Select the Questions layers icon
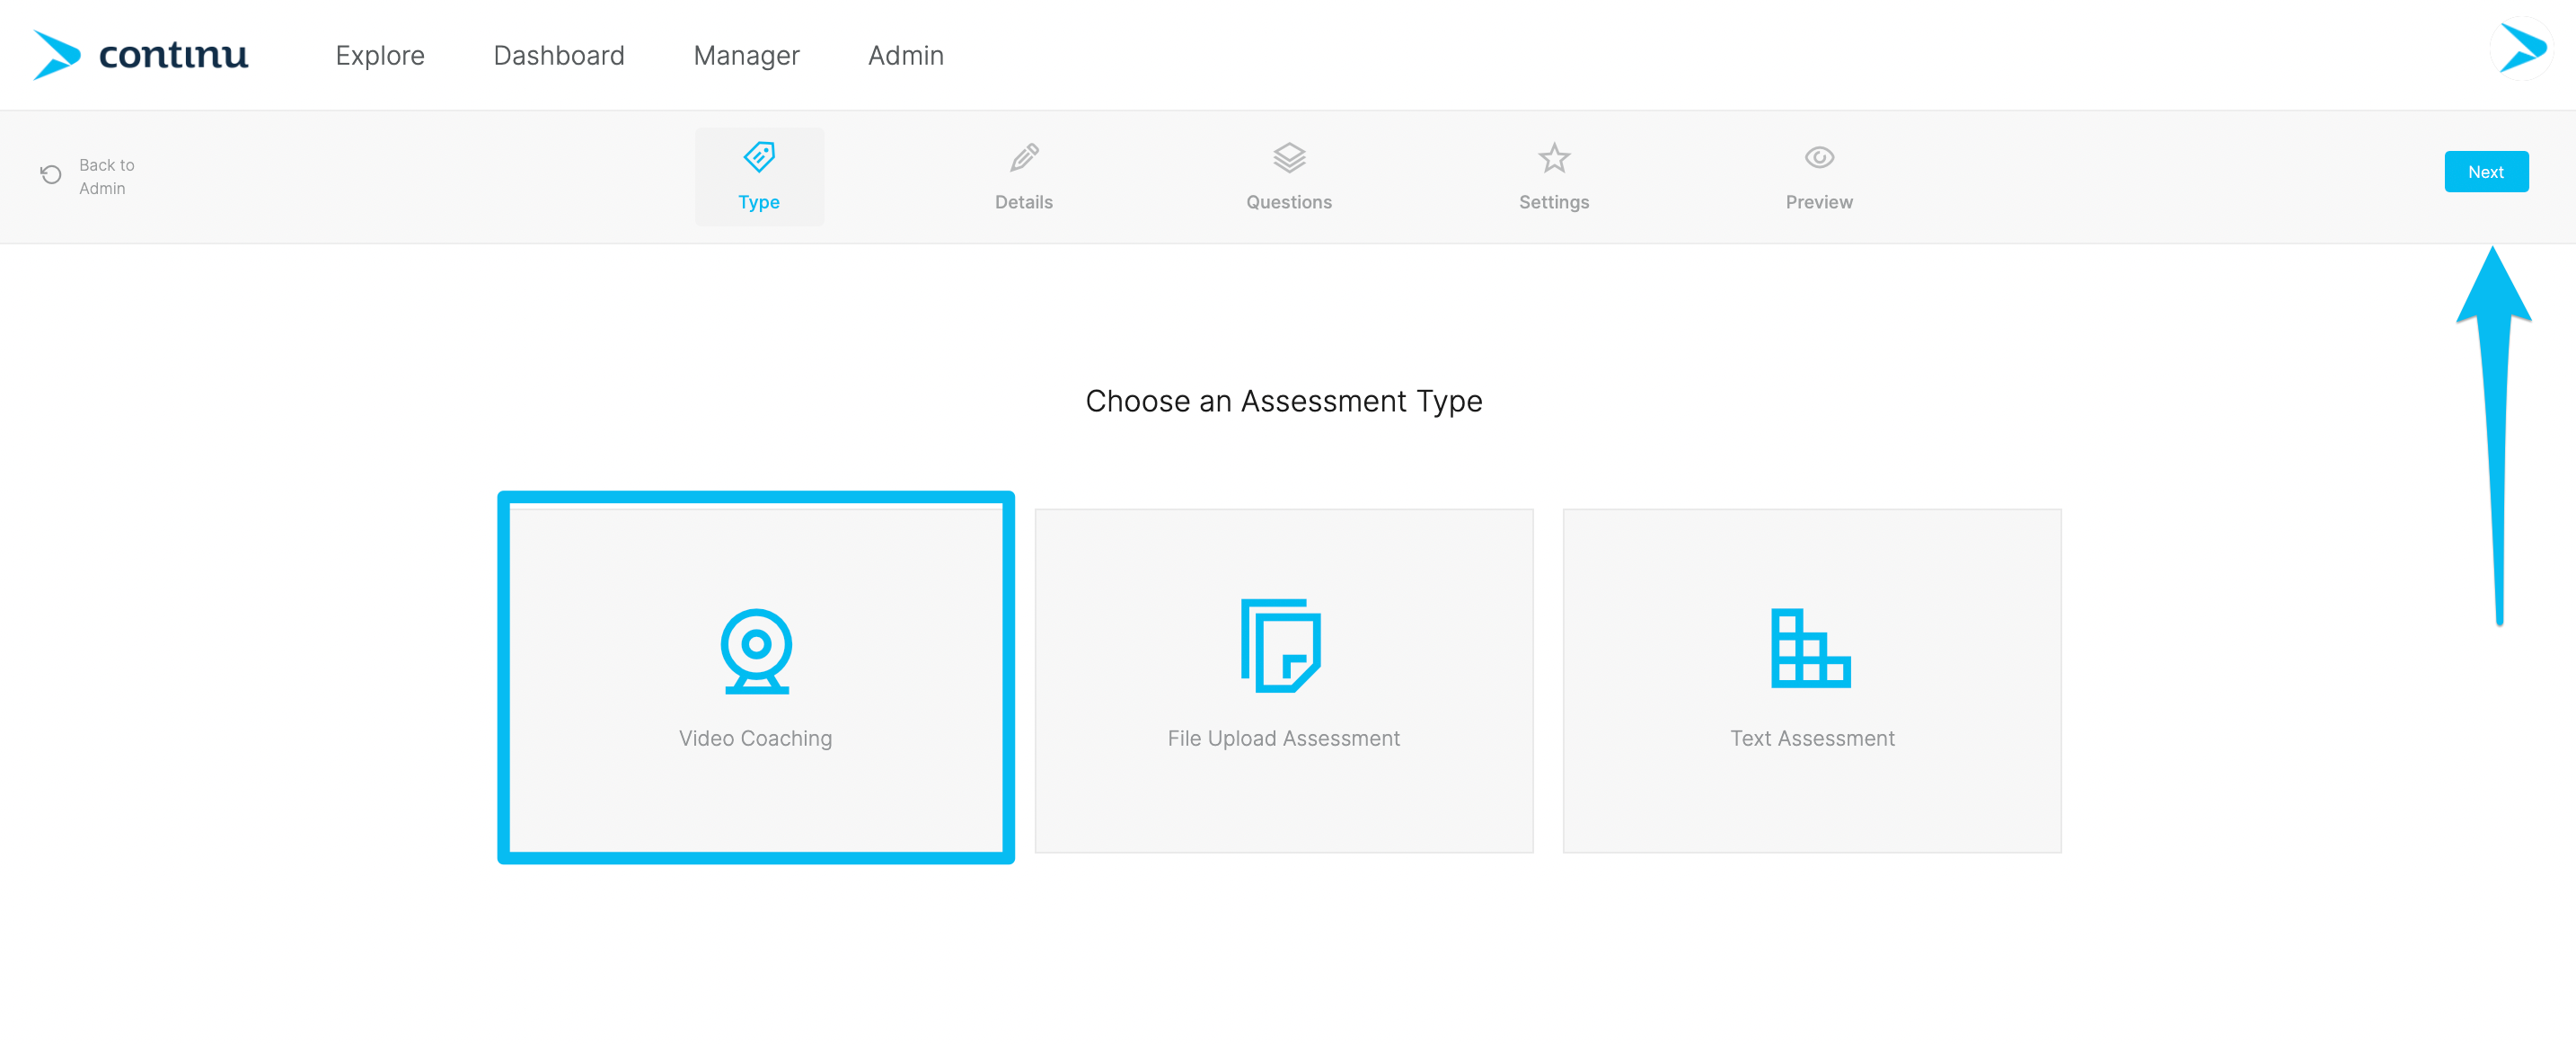Screen dimensions: 2576x1044 [x=1289, y=157]
